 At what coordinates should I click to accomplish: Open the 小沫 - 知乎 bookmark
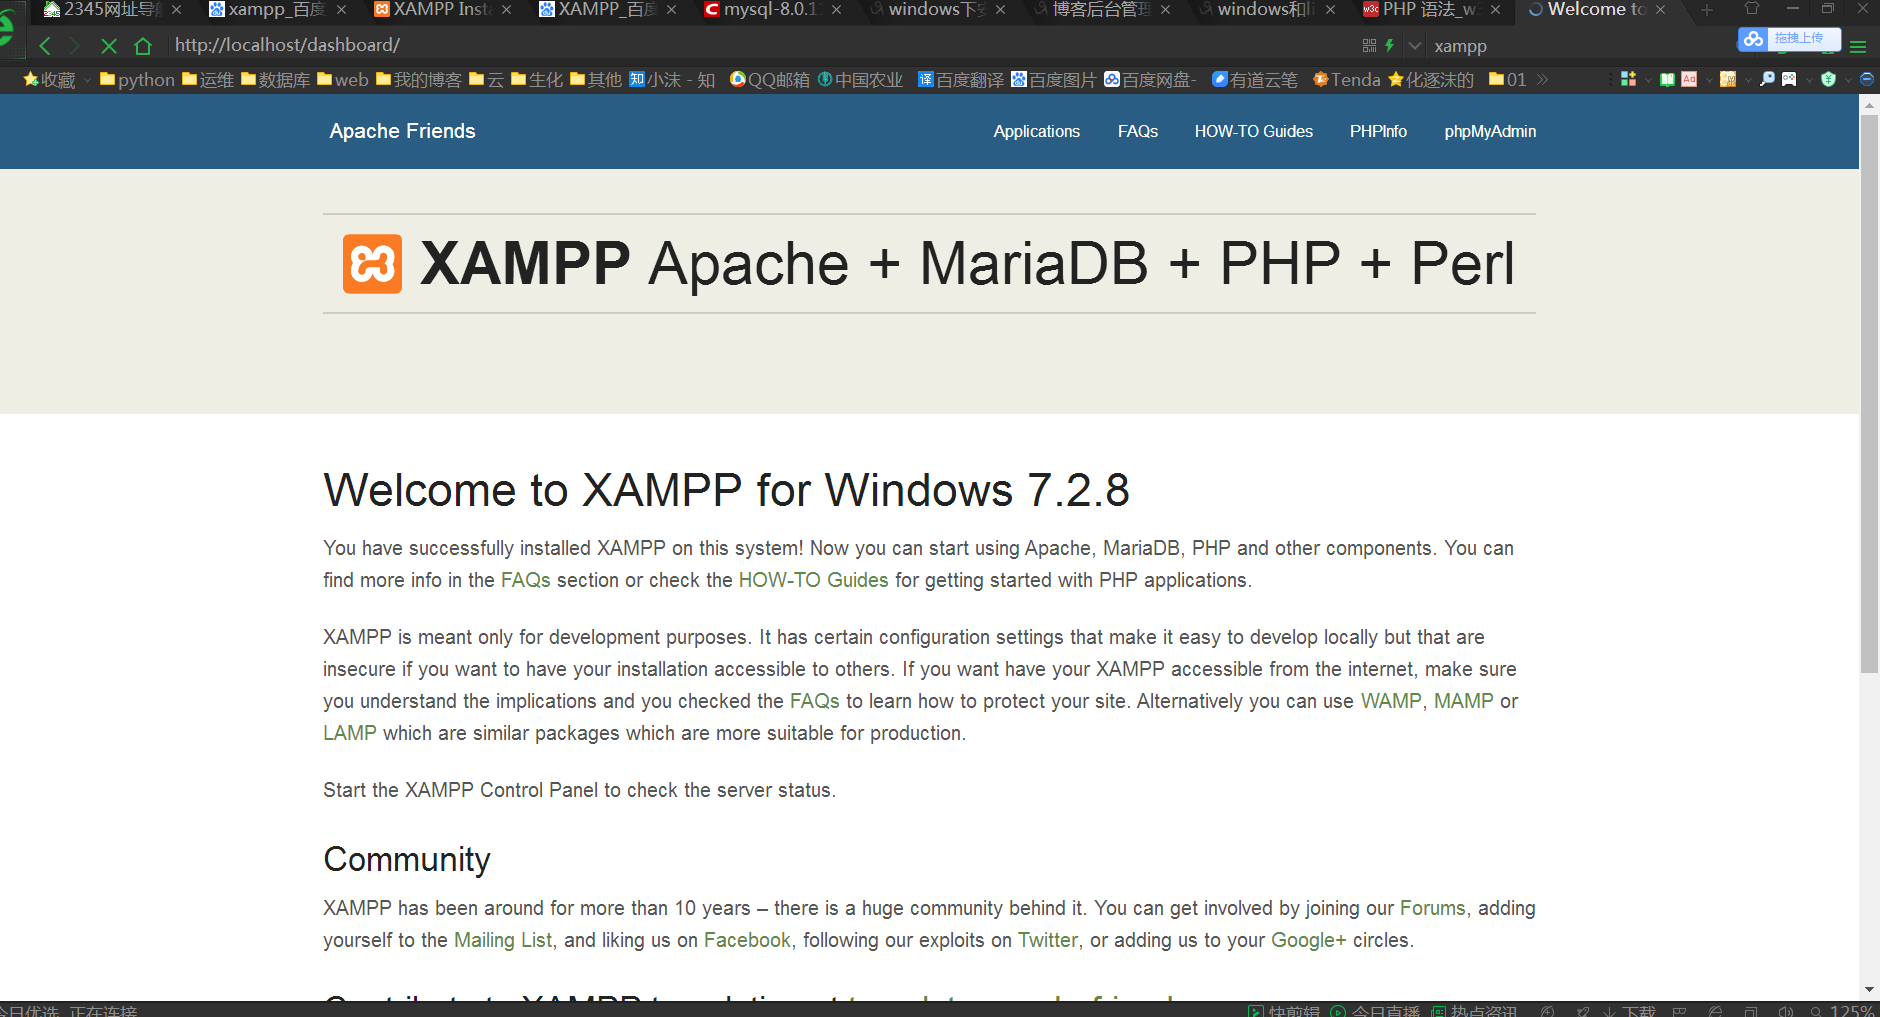[672, 79]
